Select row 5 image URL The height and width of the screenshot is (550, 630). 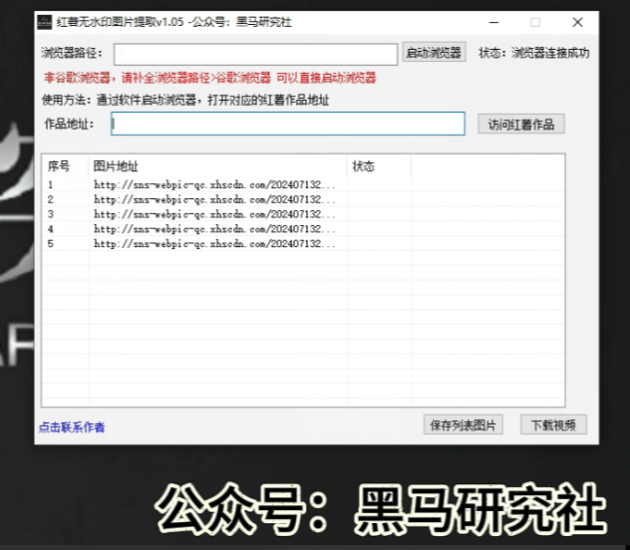point(215,243)
